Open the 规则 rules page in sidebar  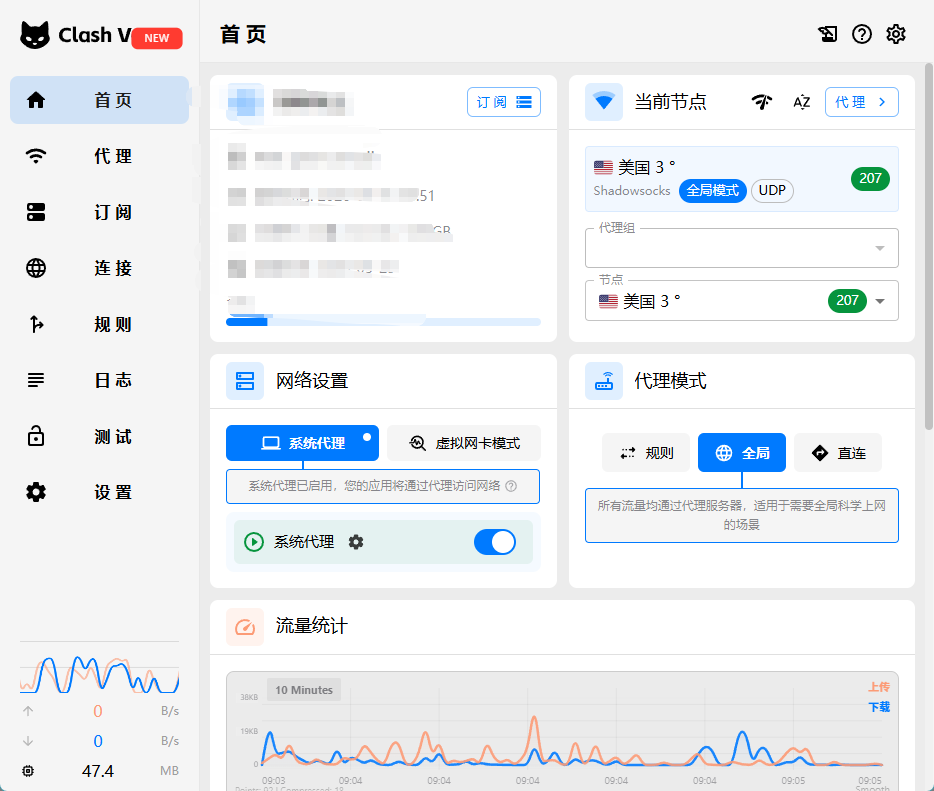(99, 324)
